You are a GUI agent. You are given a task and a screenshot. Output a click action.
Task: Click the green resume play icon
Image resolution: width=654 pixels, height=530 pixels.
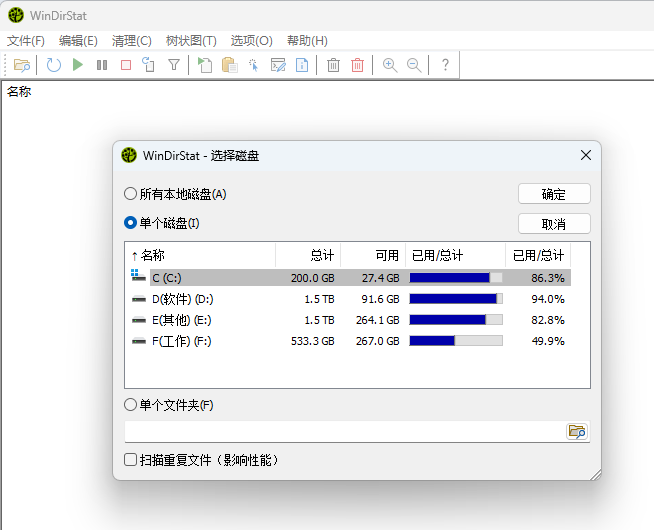point(78,65)
